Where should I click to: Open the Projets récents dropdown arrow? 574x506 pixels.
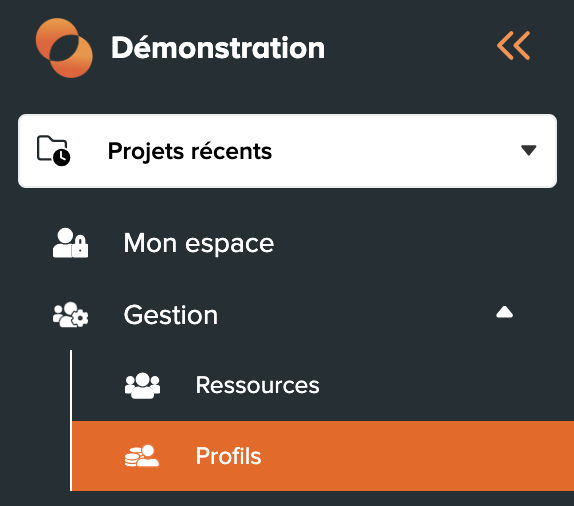pyautogui.click(x=528, y=150)
